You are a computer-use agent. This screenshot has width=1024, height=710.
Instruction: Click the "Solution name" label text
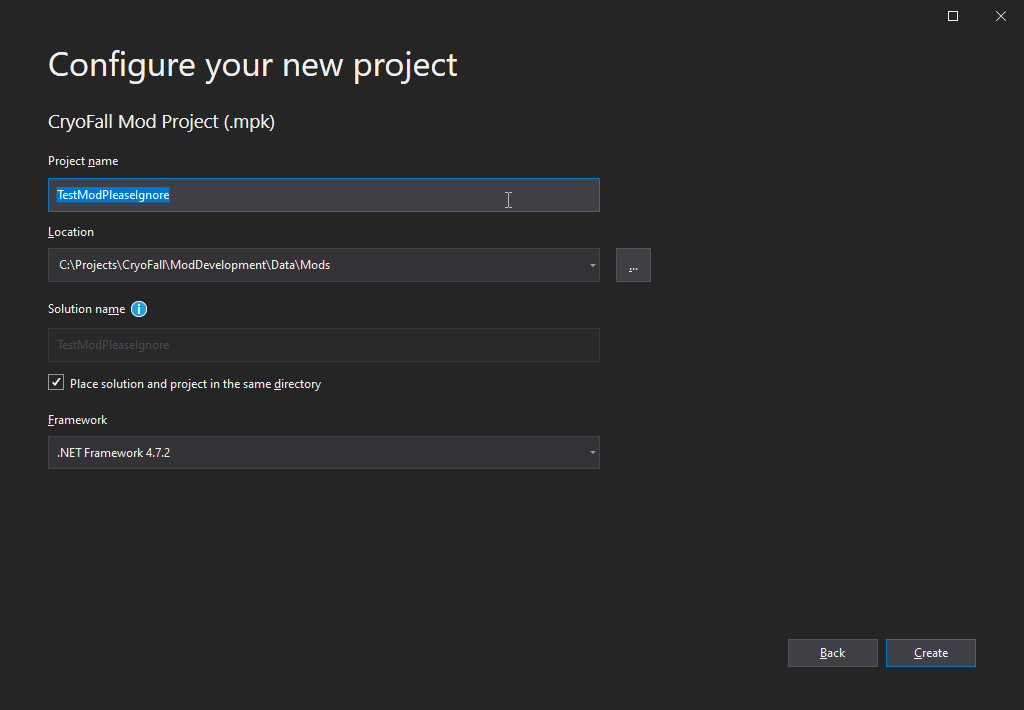pos(87,309)
